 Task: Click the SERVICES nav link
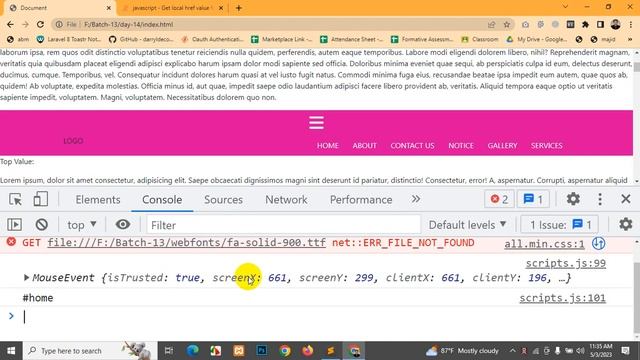click(547, 146)
